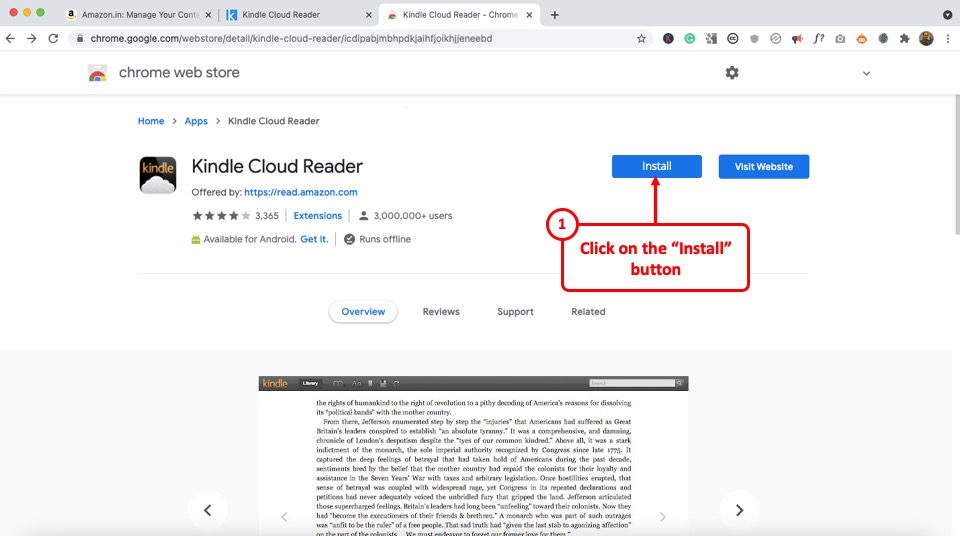Go to Apps in the breadcrumb
The height and width of the screenshot is (536, 960).
click(196, 121)
